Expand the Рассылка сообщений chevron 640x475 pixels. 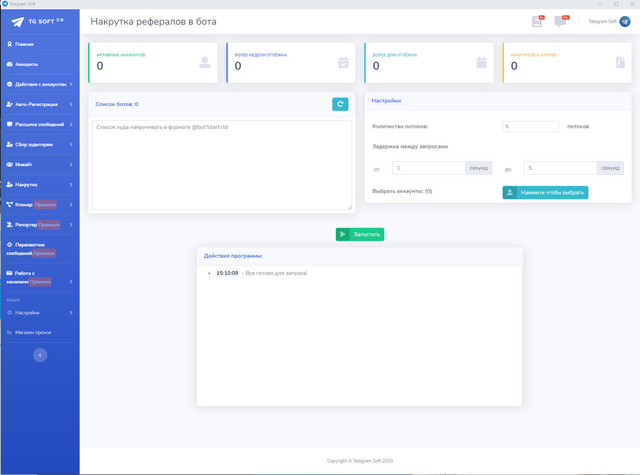pyautogui.click(x=71, y=124)
